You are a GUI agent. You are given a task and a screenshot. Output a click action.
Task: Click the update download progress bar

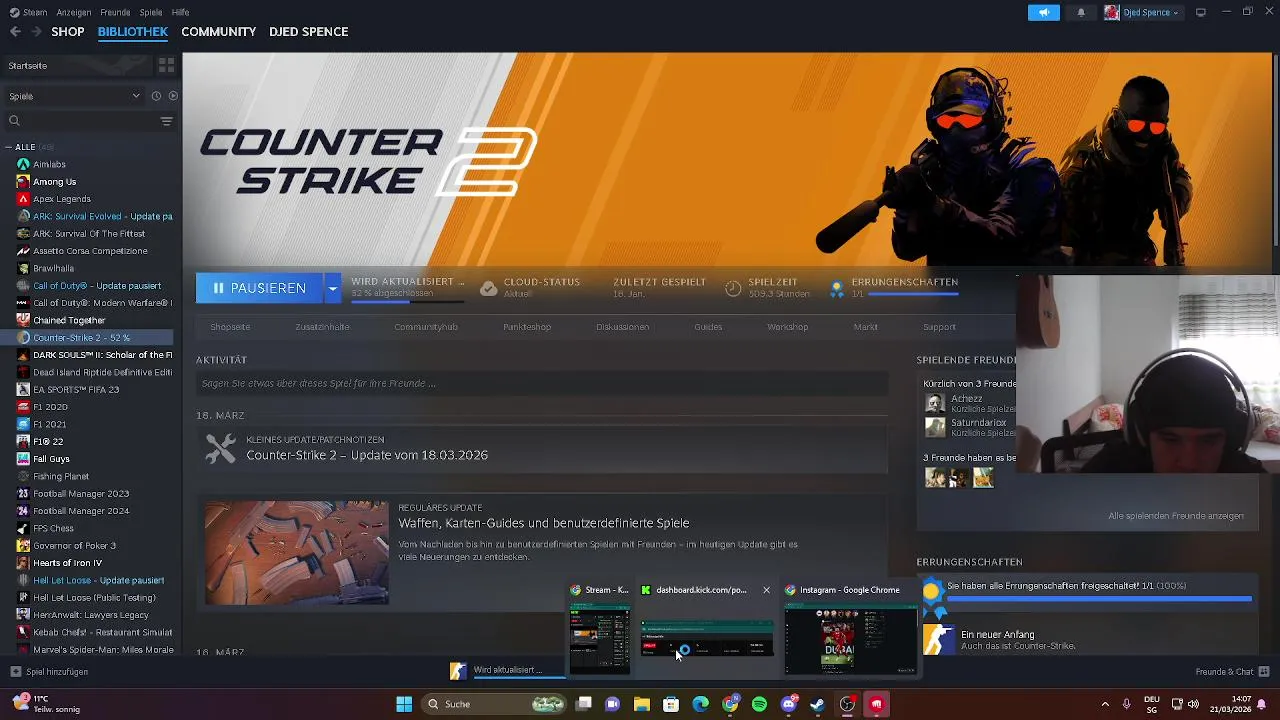pyautogui.click(x=408, y=300)
